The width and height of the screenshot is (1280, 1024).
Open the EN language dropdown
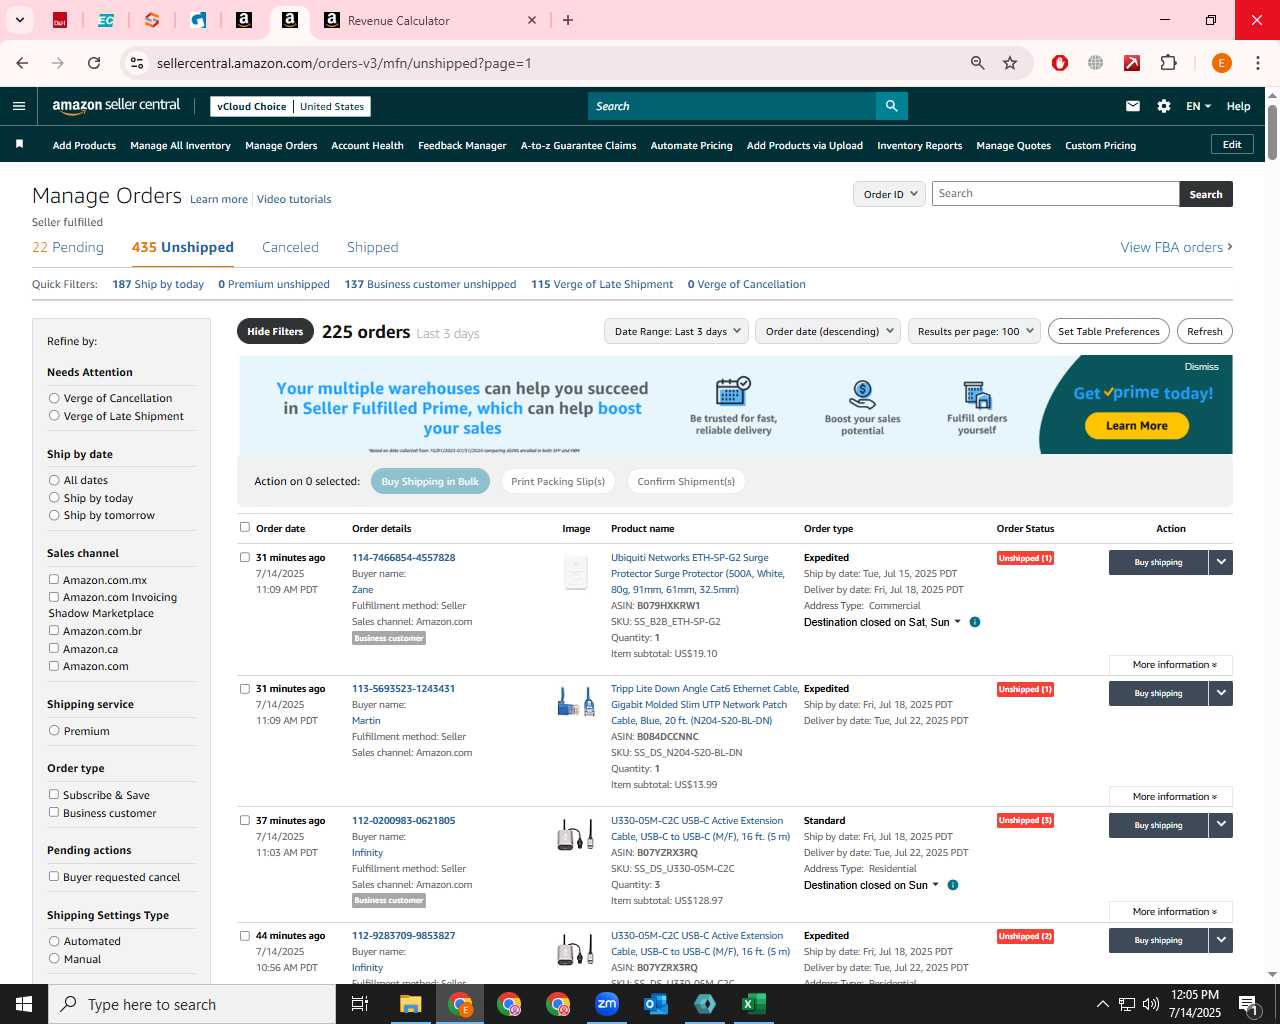tap(1198, 106)
